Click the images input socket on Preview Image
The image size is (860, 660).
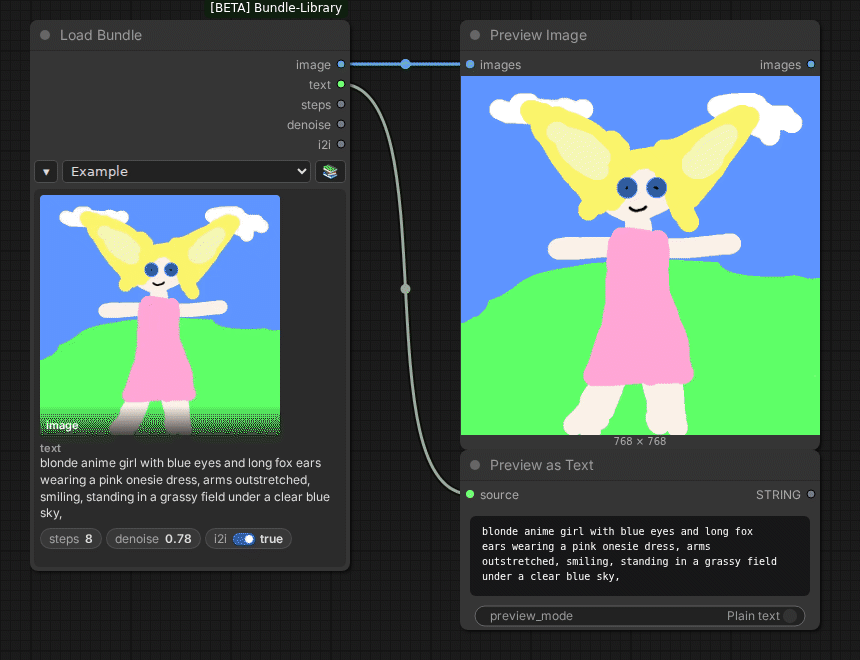[x=470, y=64]
